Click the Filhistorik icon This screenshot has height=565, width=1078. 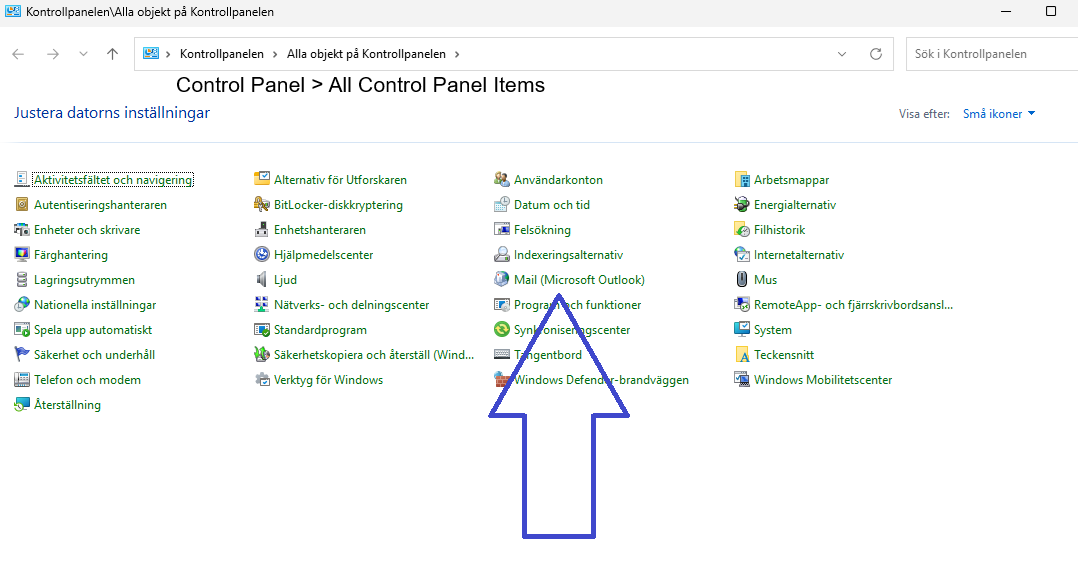[x=742, y=230]
